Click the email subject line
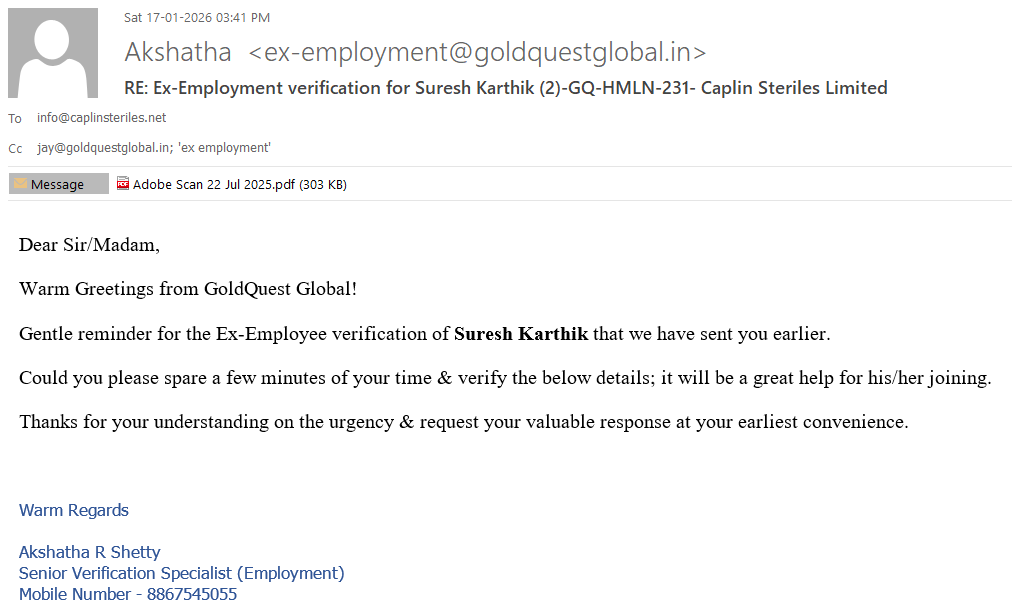The image size is (1012, 603). pyautogui.click(x=505, y=88)
